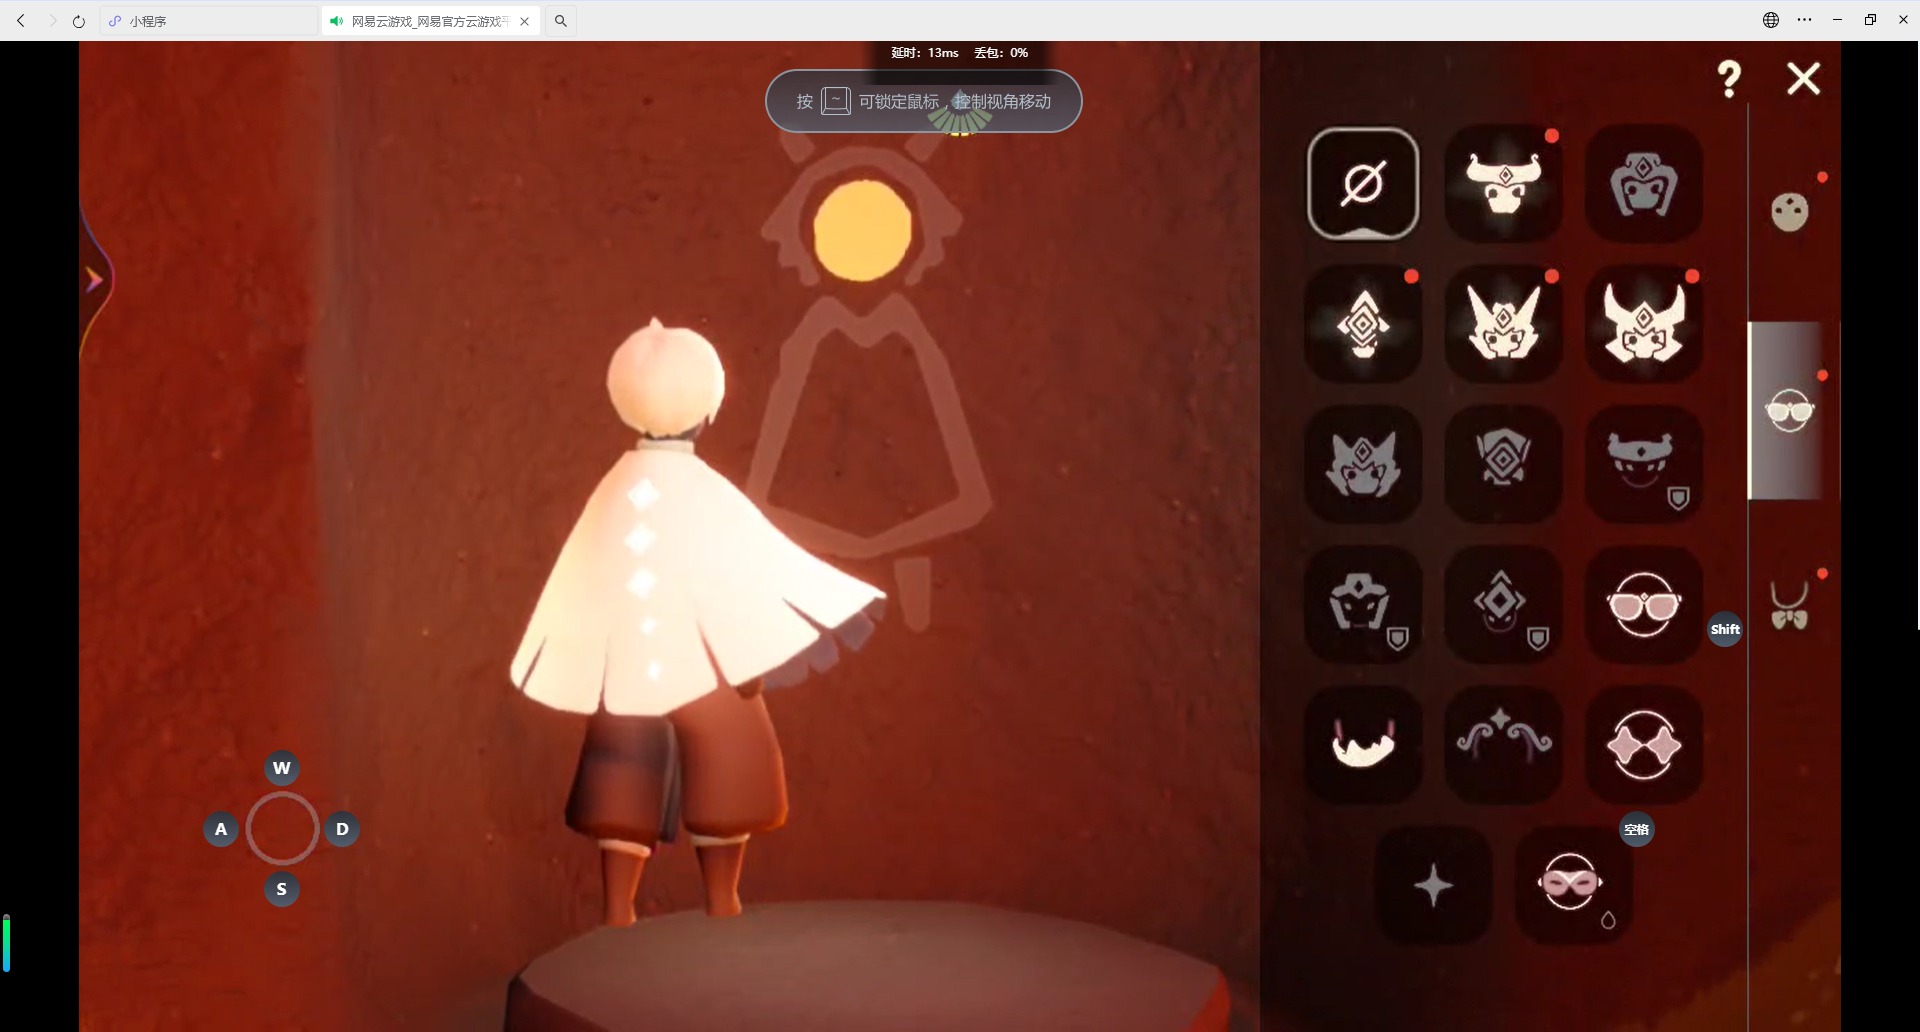The height and width of the screenshot is (1032, 1920).
Task: Equip the tall pointed-ear mask
Action: [x=1503, y=324]
